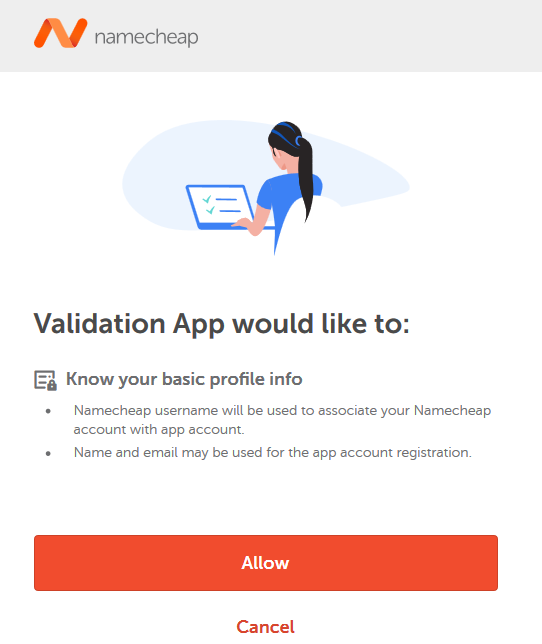Click the profile info lock icon
Image resolution: width=542 pixels, height=644 pixels.
click(x=45, y=380)
